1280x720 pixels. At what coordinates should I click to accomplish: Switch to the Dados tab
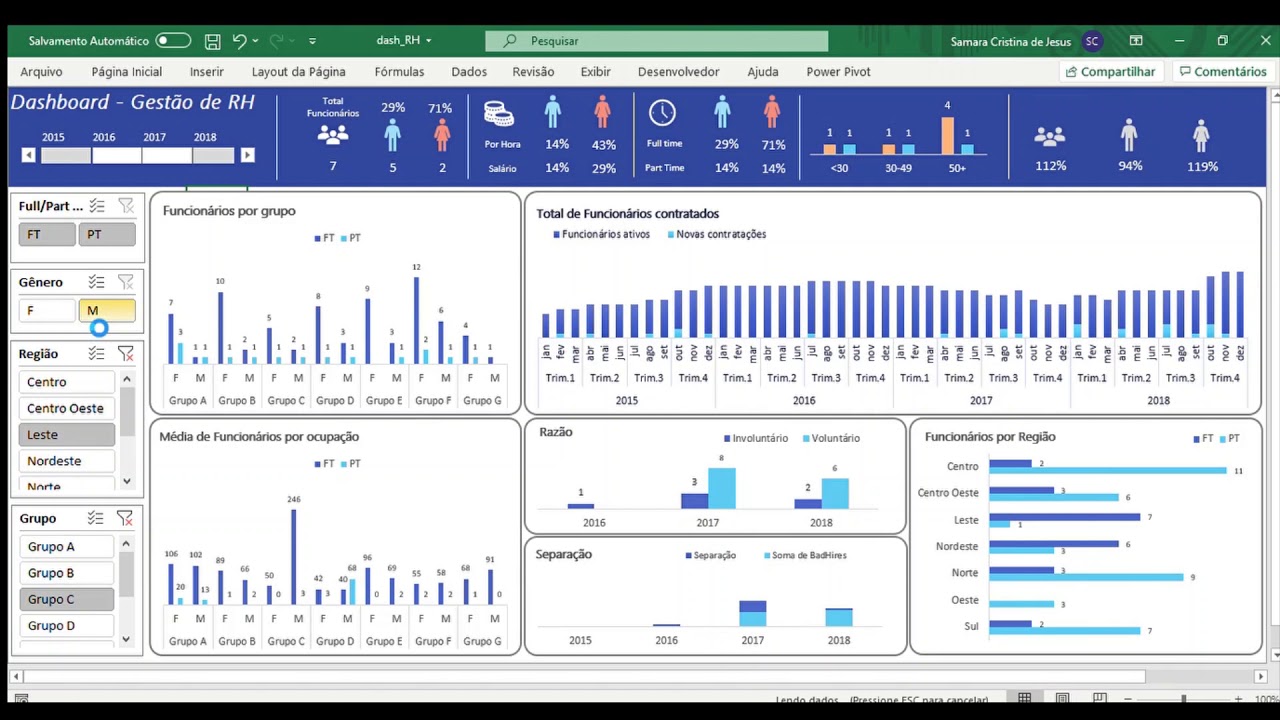click(x=469, y=72)
